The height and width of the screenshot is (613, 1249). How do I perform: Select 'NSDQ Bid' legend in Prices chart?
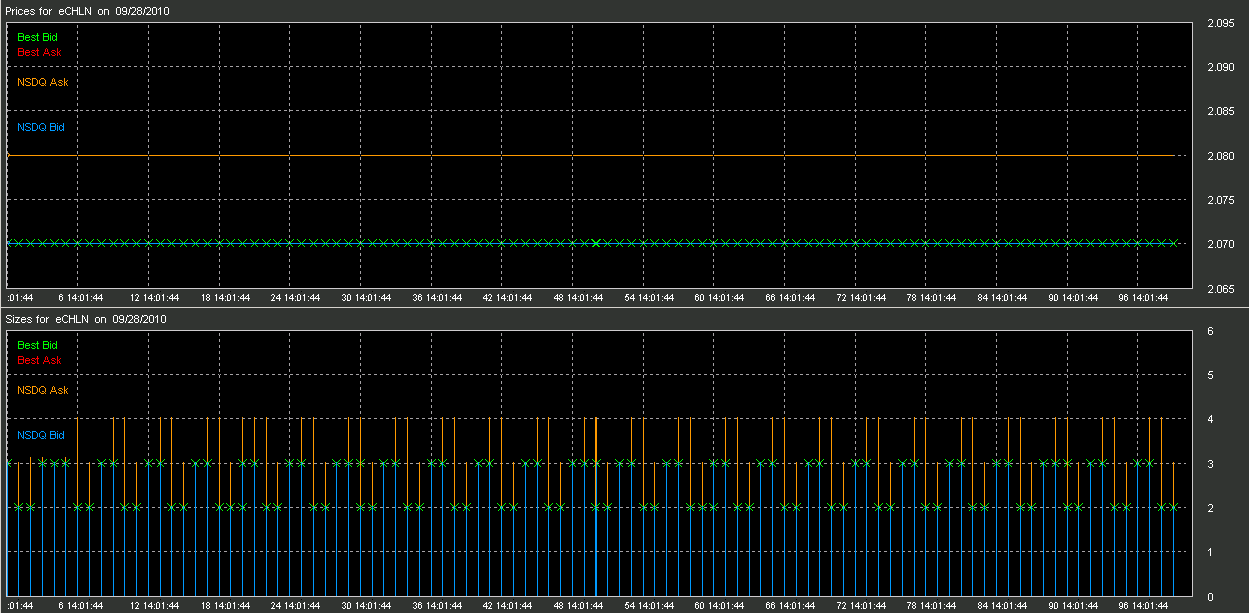[41, 127]
